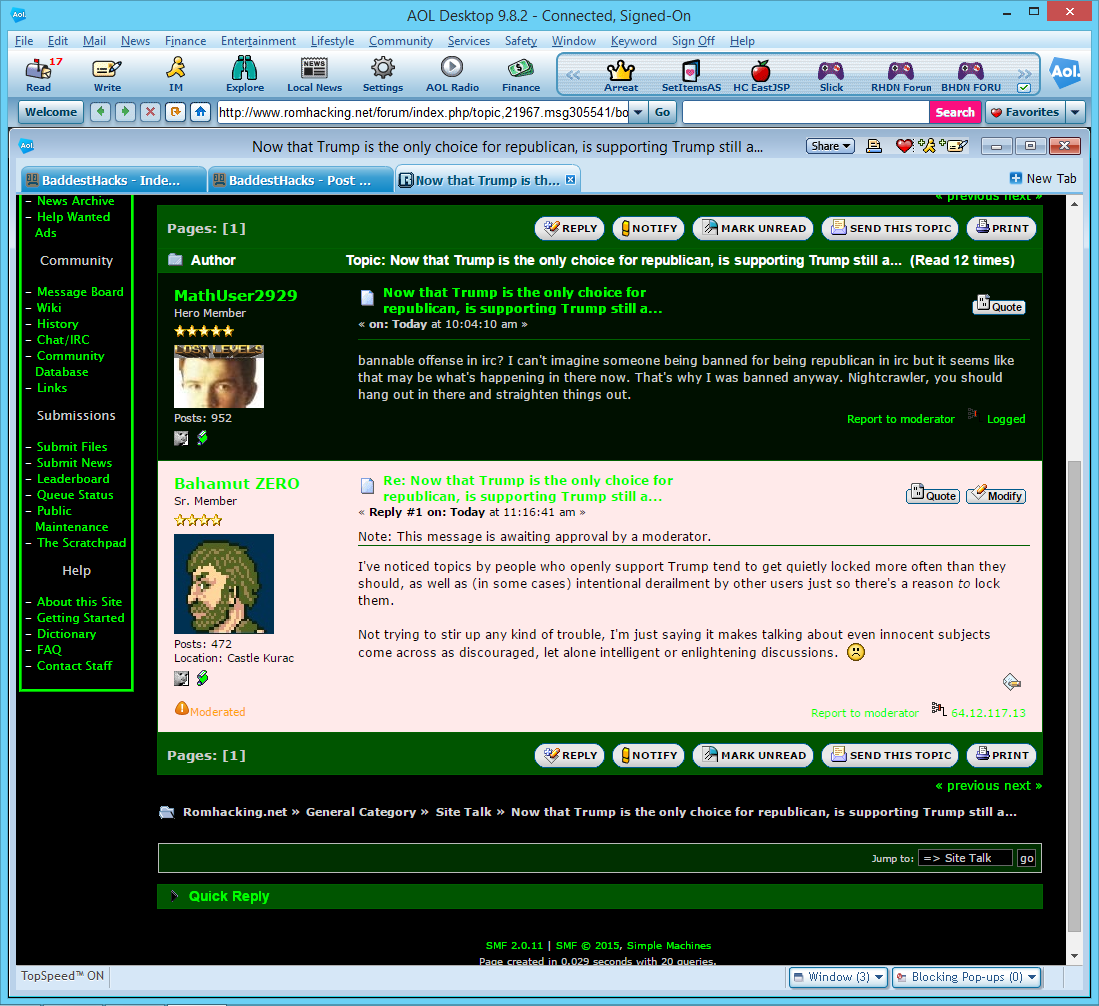Expand the Favorites dropdown arrow
Viewport: 1099px width, 1006px height.
click(x=1075, y=112)
